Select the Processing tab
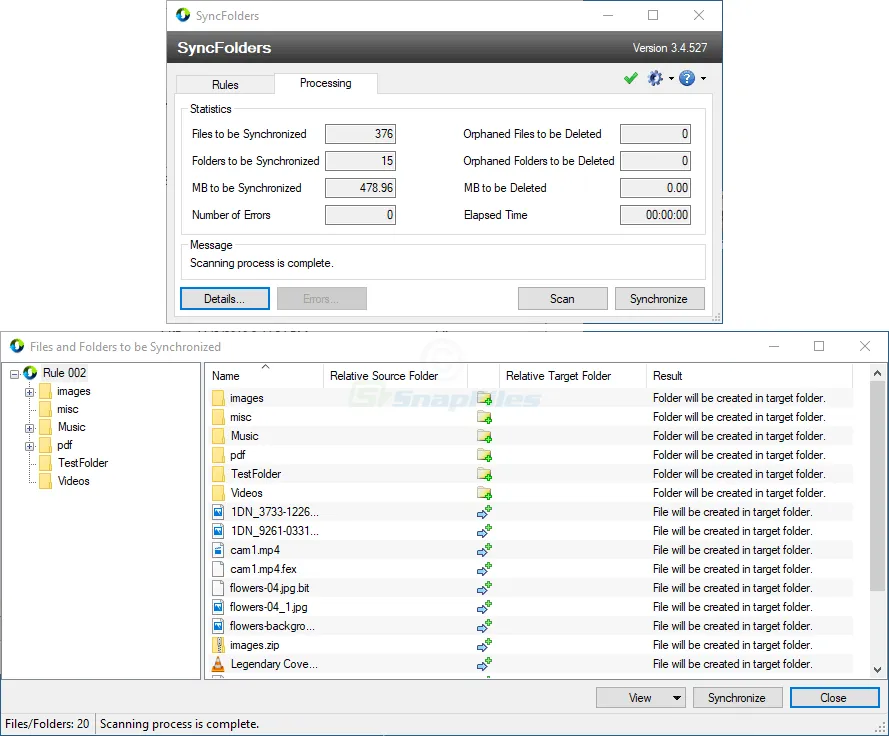Viewport: 889px width, 736px height. [x=325, y=83]
